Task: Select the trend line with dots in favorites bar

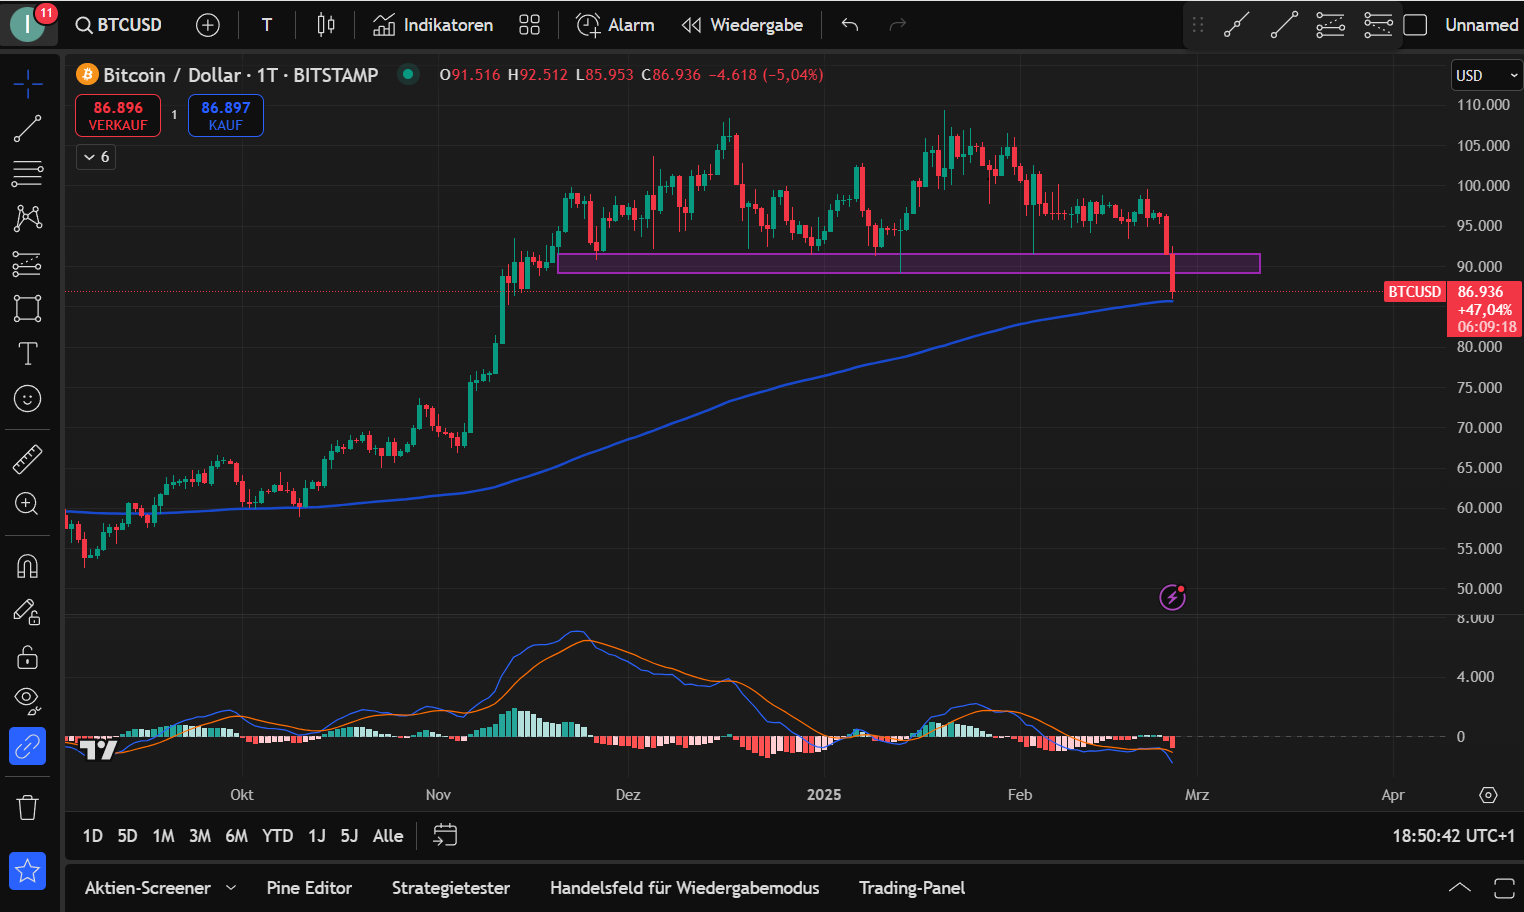Action: pos(1237,25)
